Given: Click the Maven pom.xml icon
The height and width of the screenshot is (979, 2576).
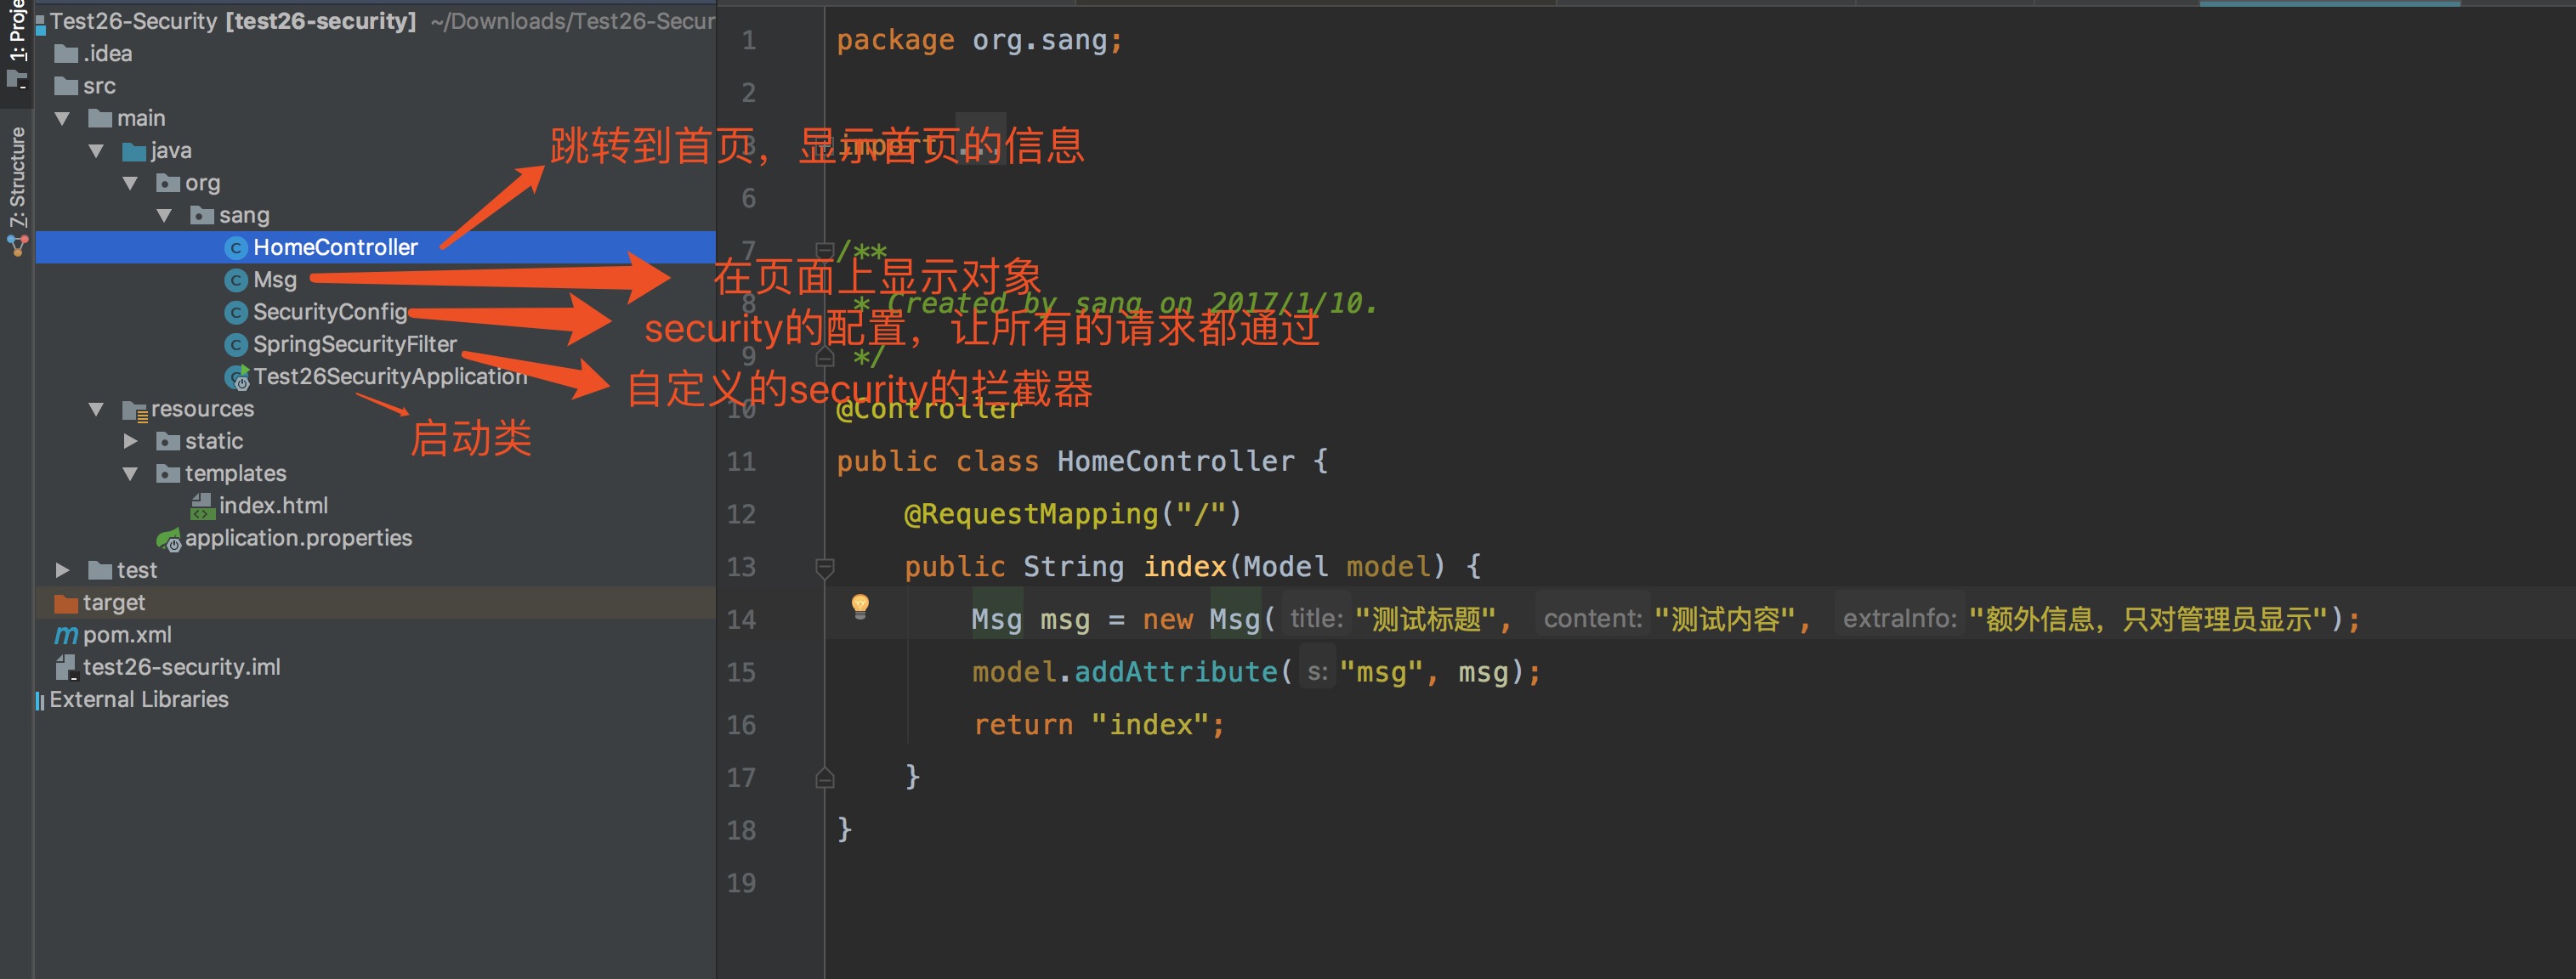Looking at the screenshot, I should (66, 635).
